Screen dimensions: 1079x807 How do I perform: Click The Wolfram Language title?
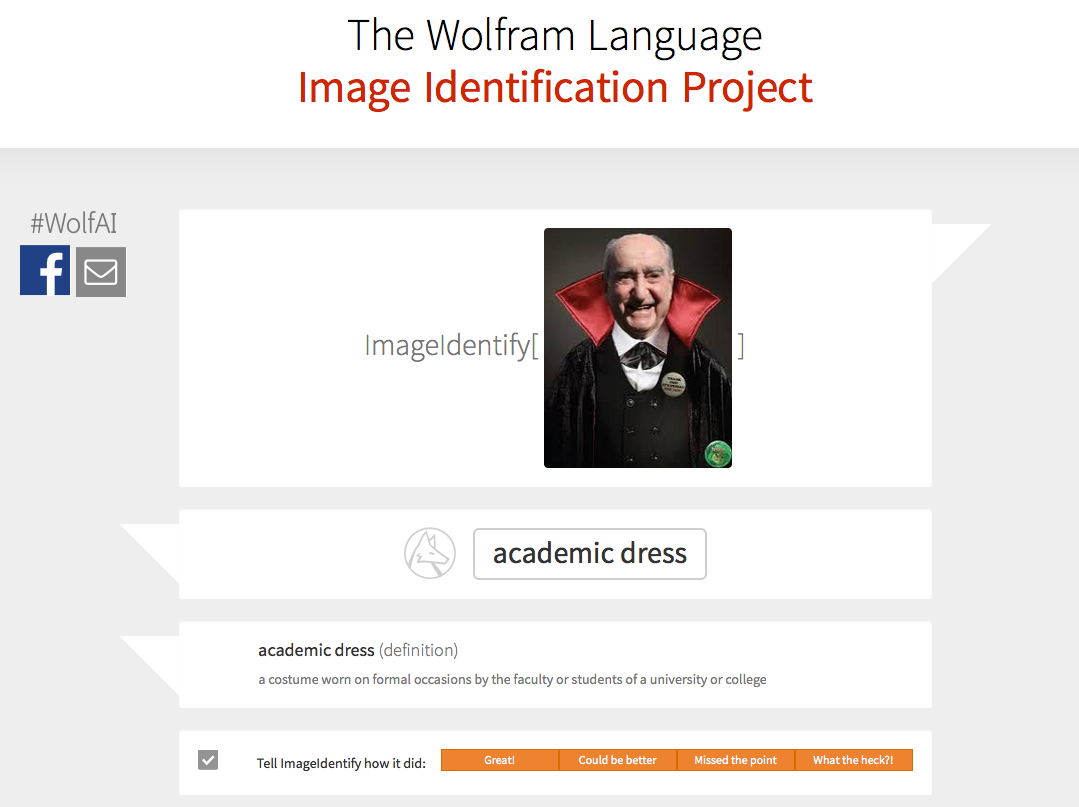click(x=555, y=36)
